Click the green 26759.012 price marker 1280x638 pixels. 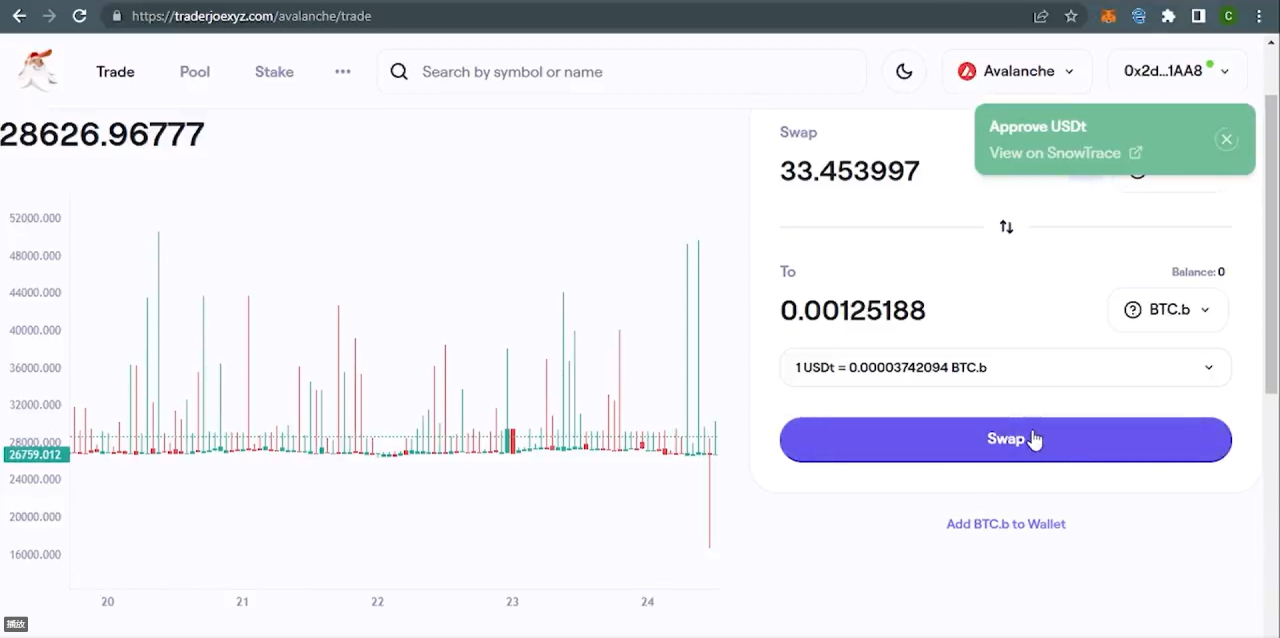tap(35, 455)
